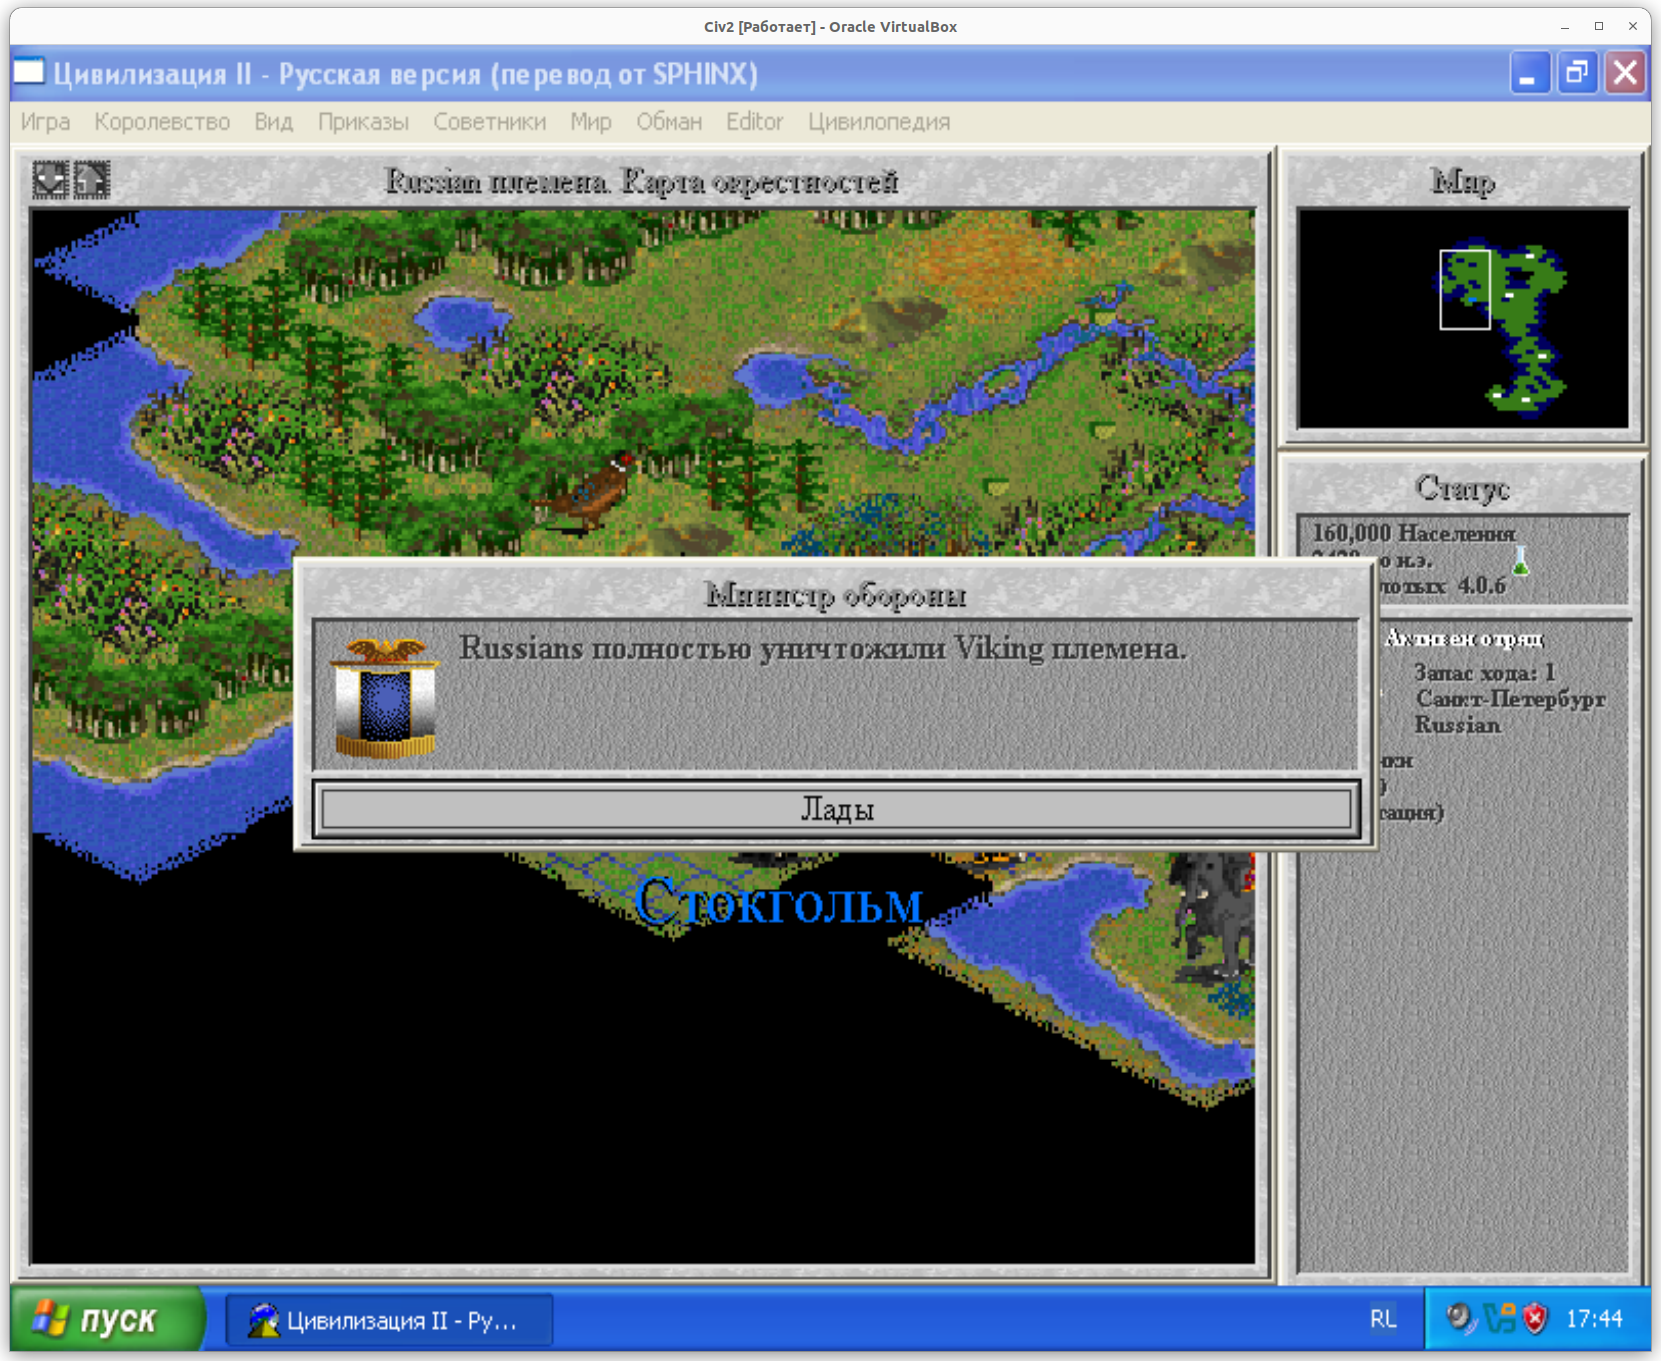Click the 4.0.6 tax rate text in status
This screenshot has width=1661, height=1361.
[x=1482, y=586]
